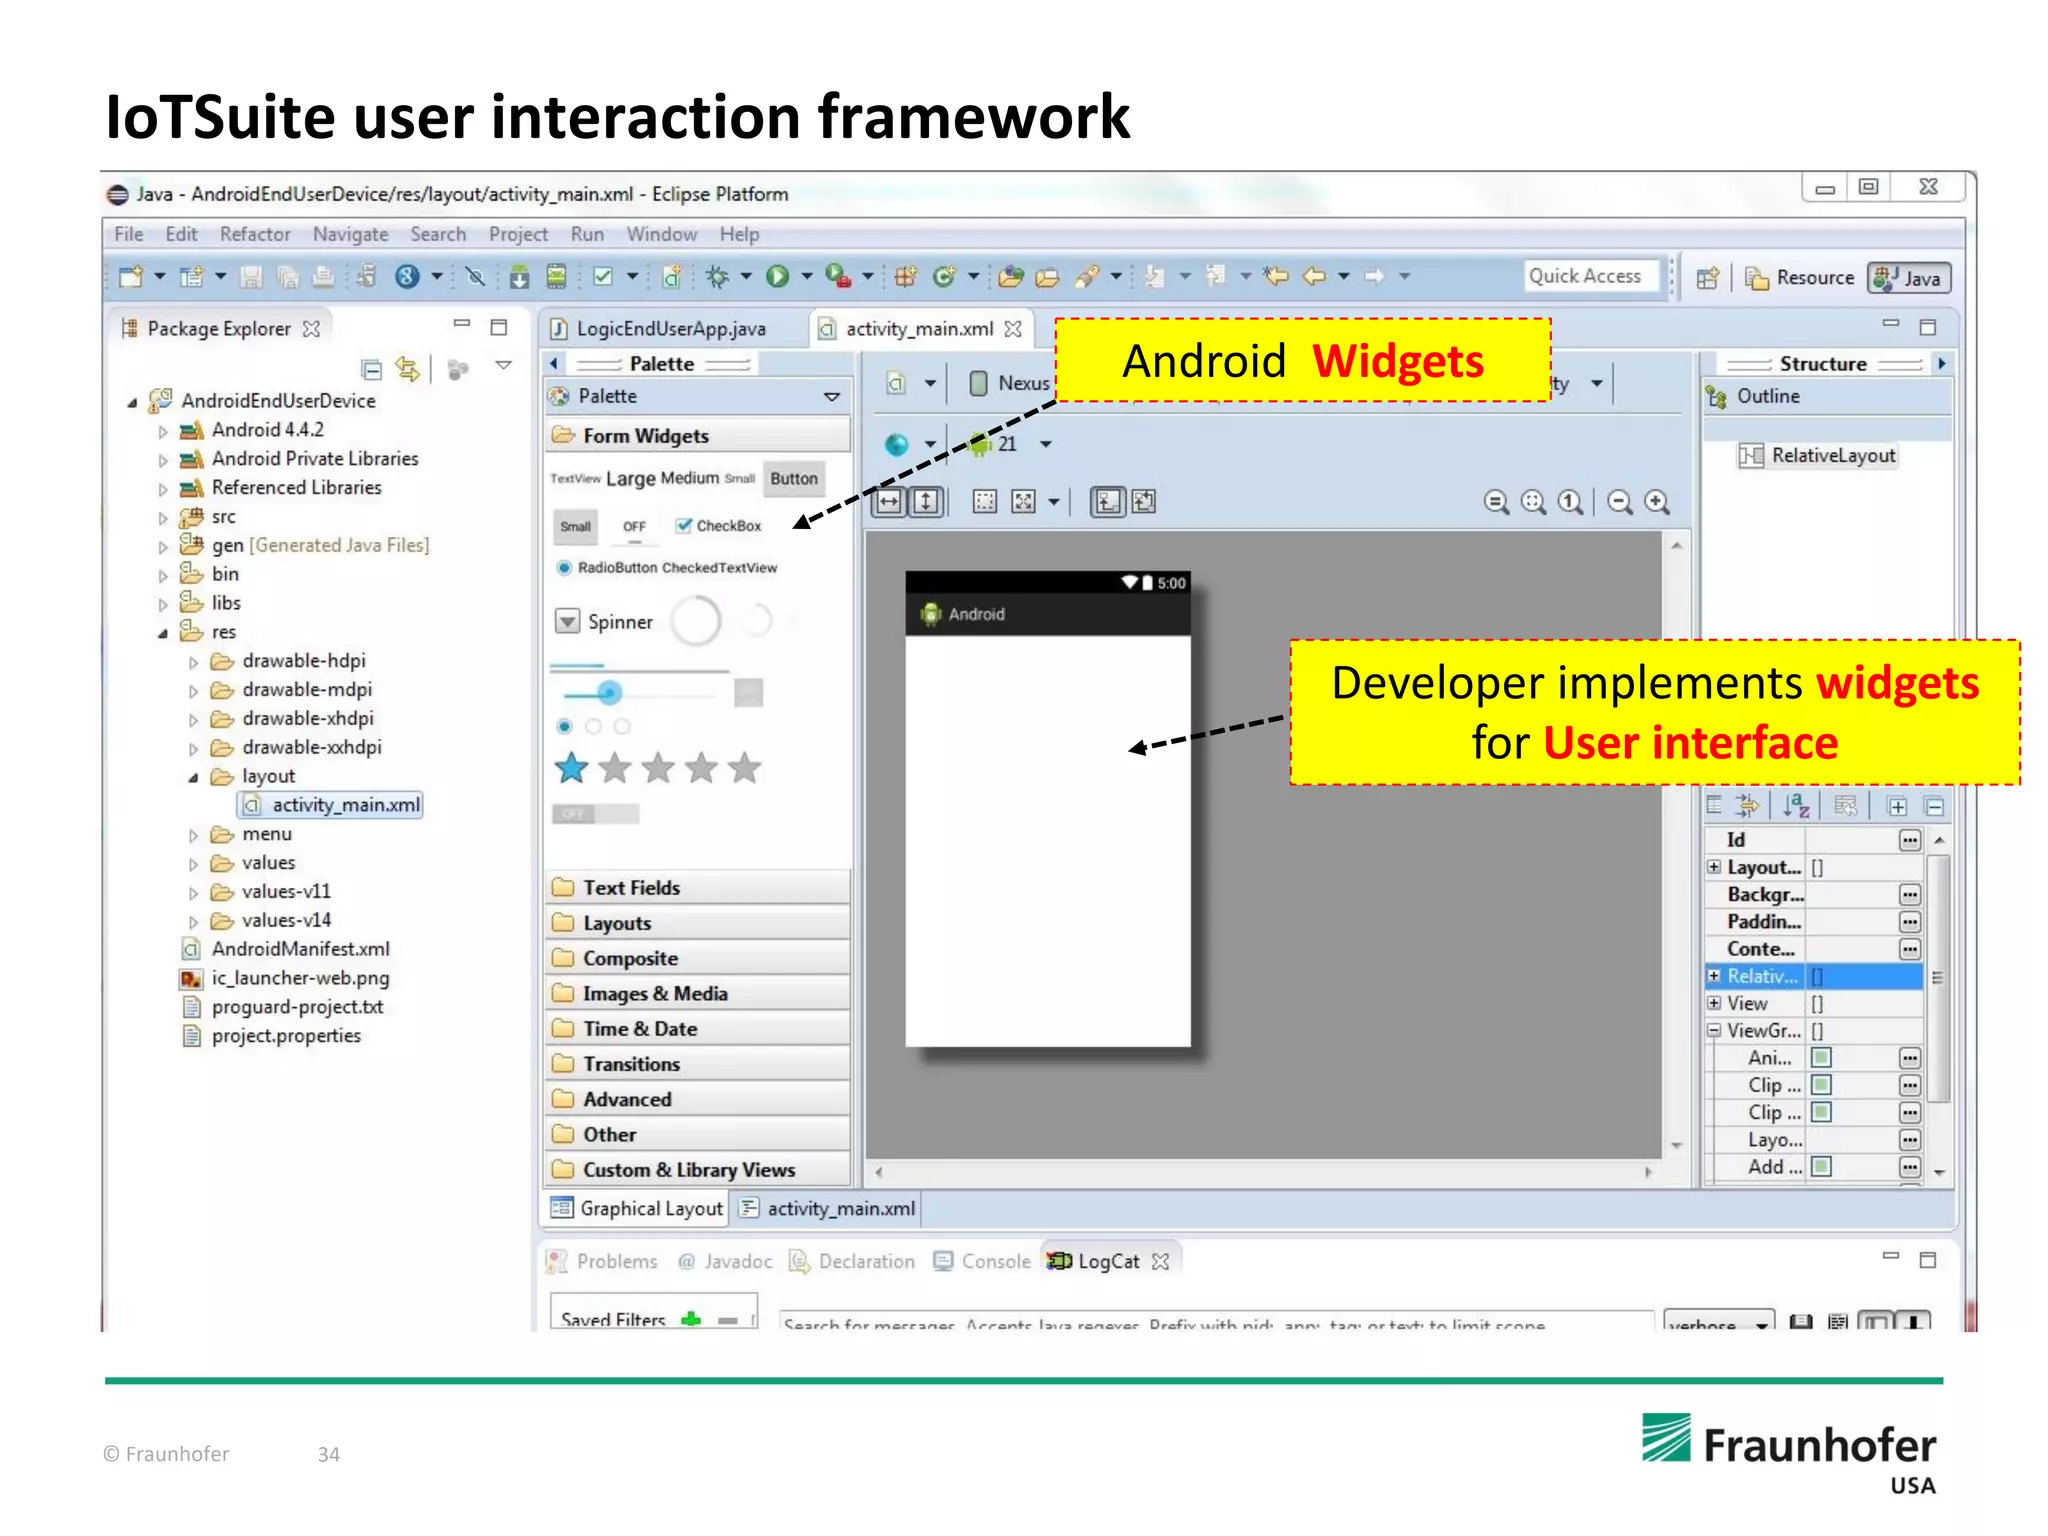Viewport: 2048px width, 1536px height.
Task: Switch to the Console tab
Action: 983,1262
